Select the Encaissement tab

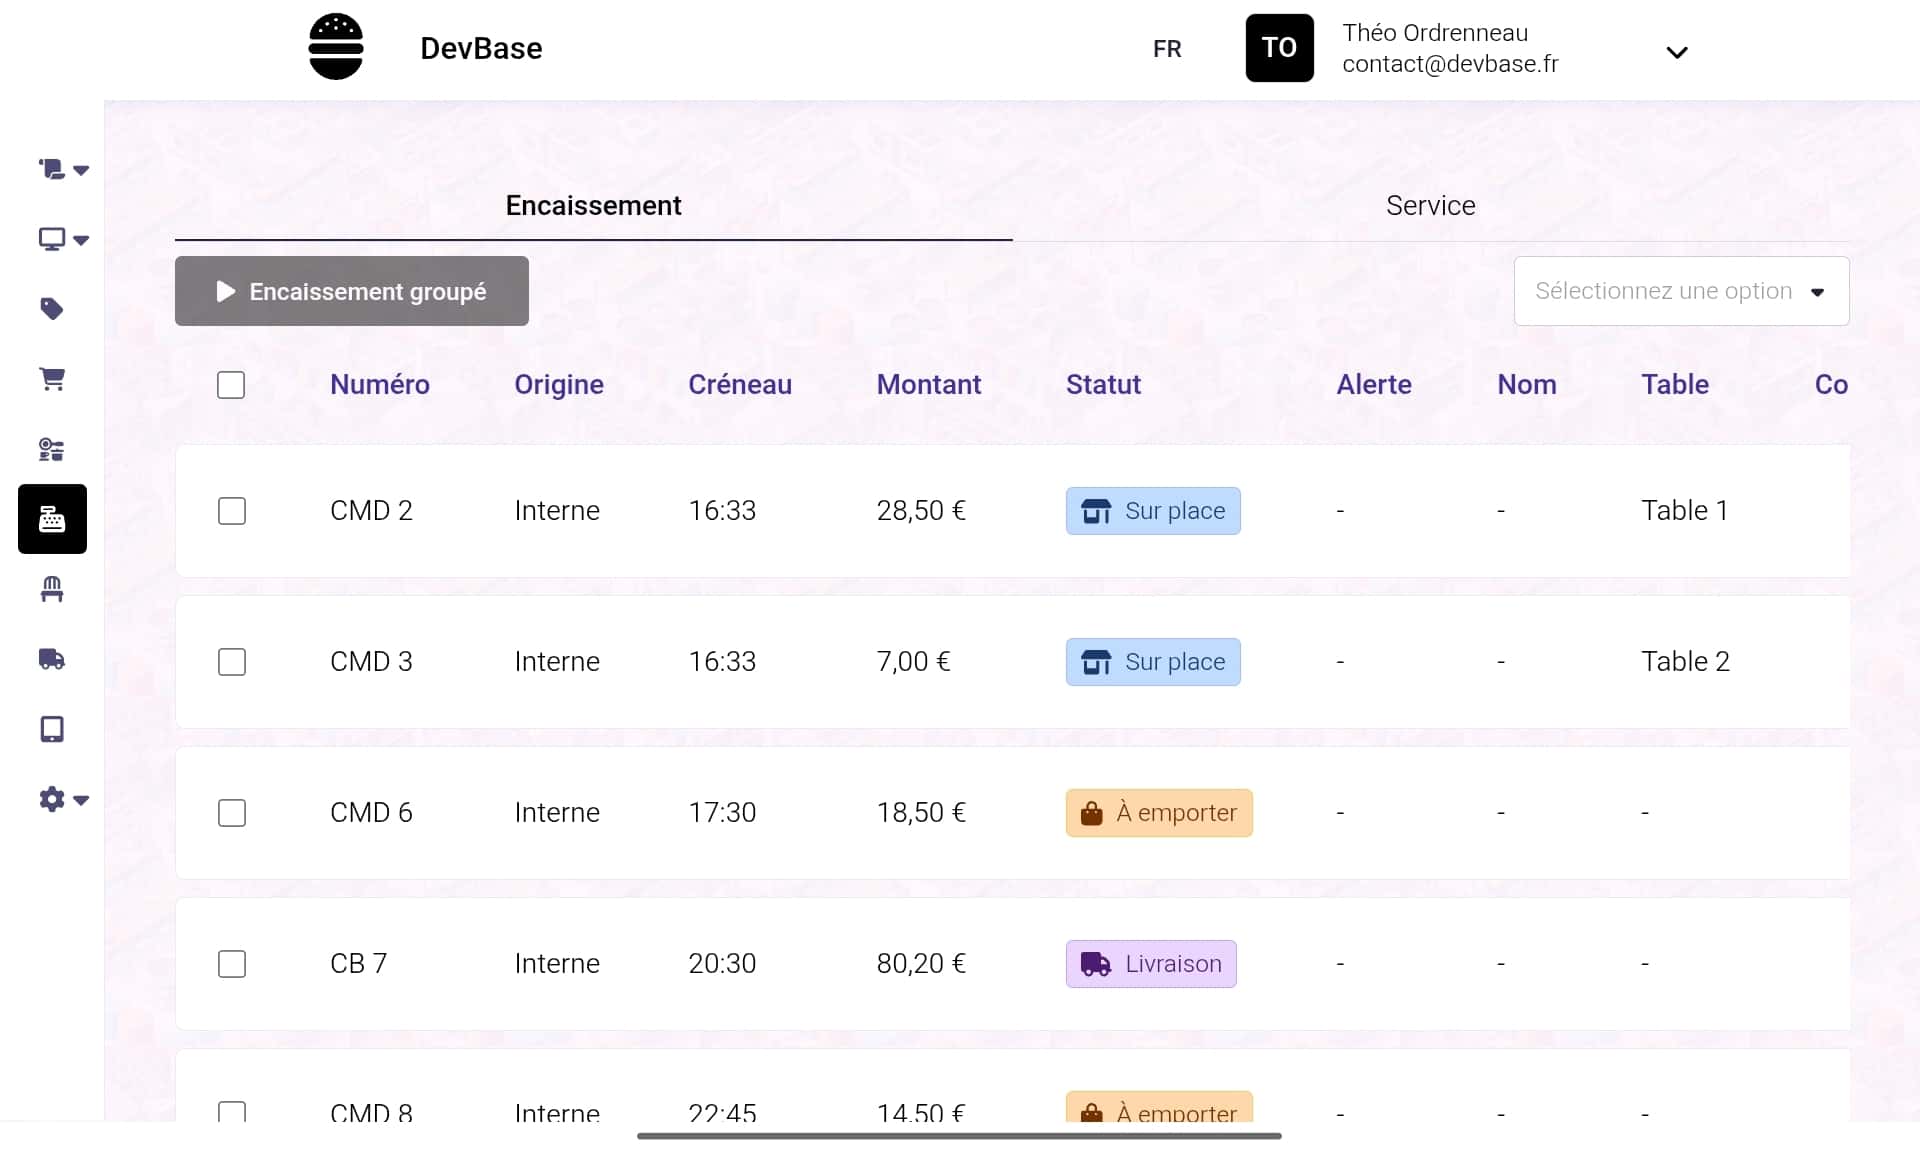click(593, 206)
